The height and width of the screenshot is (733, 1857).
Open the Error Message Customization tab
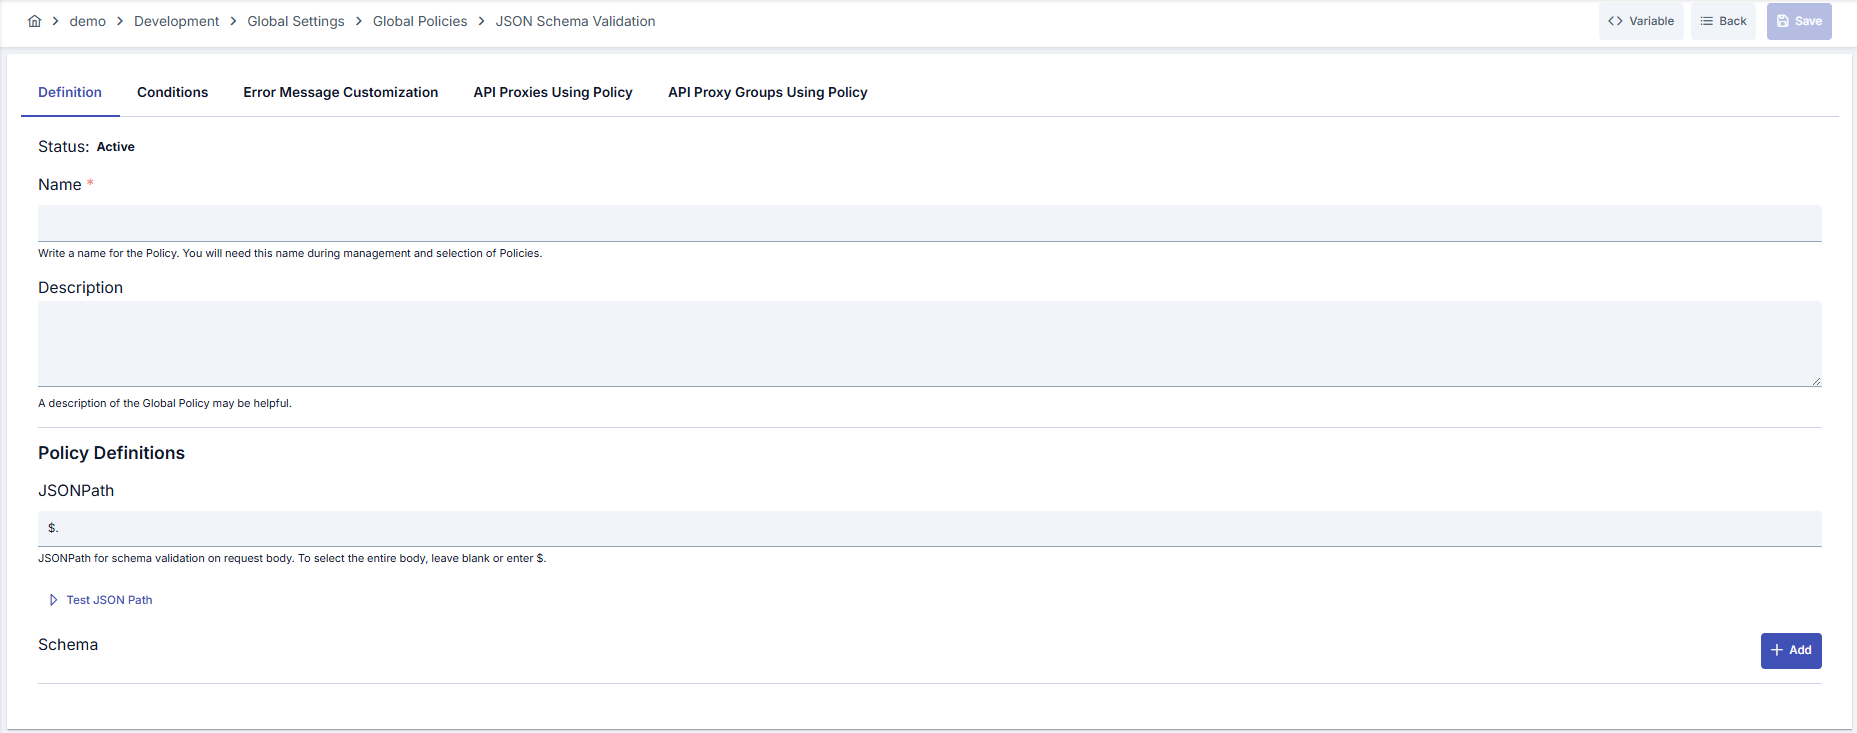click(x=341, y=92)
